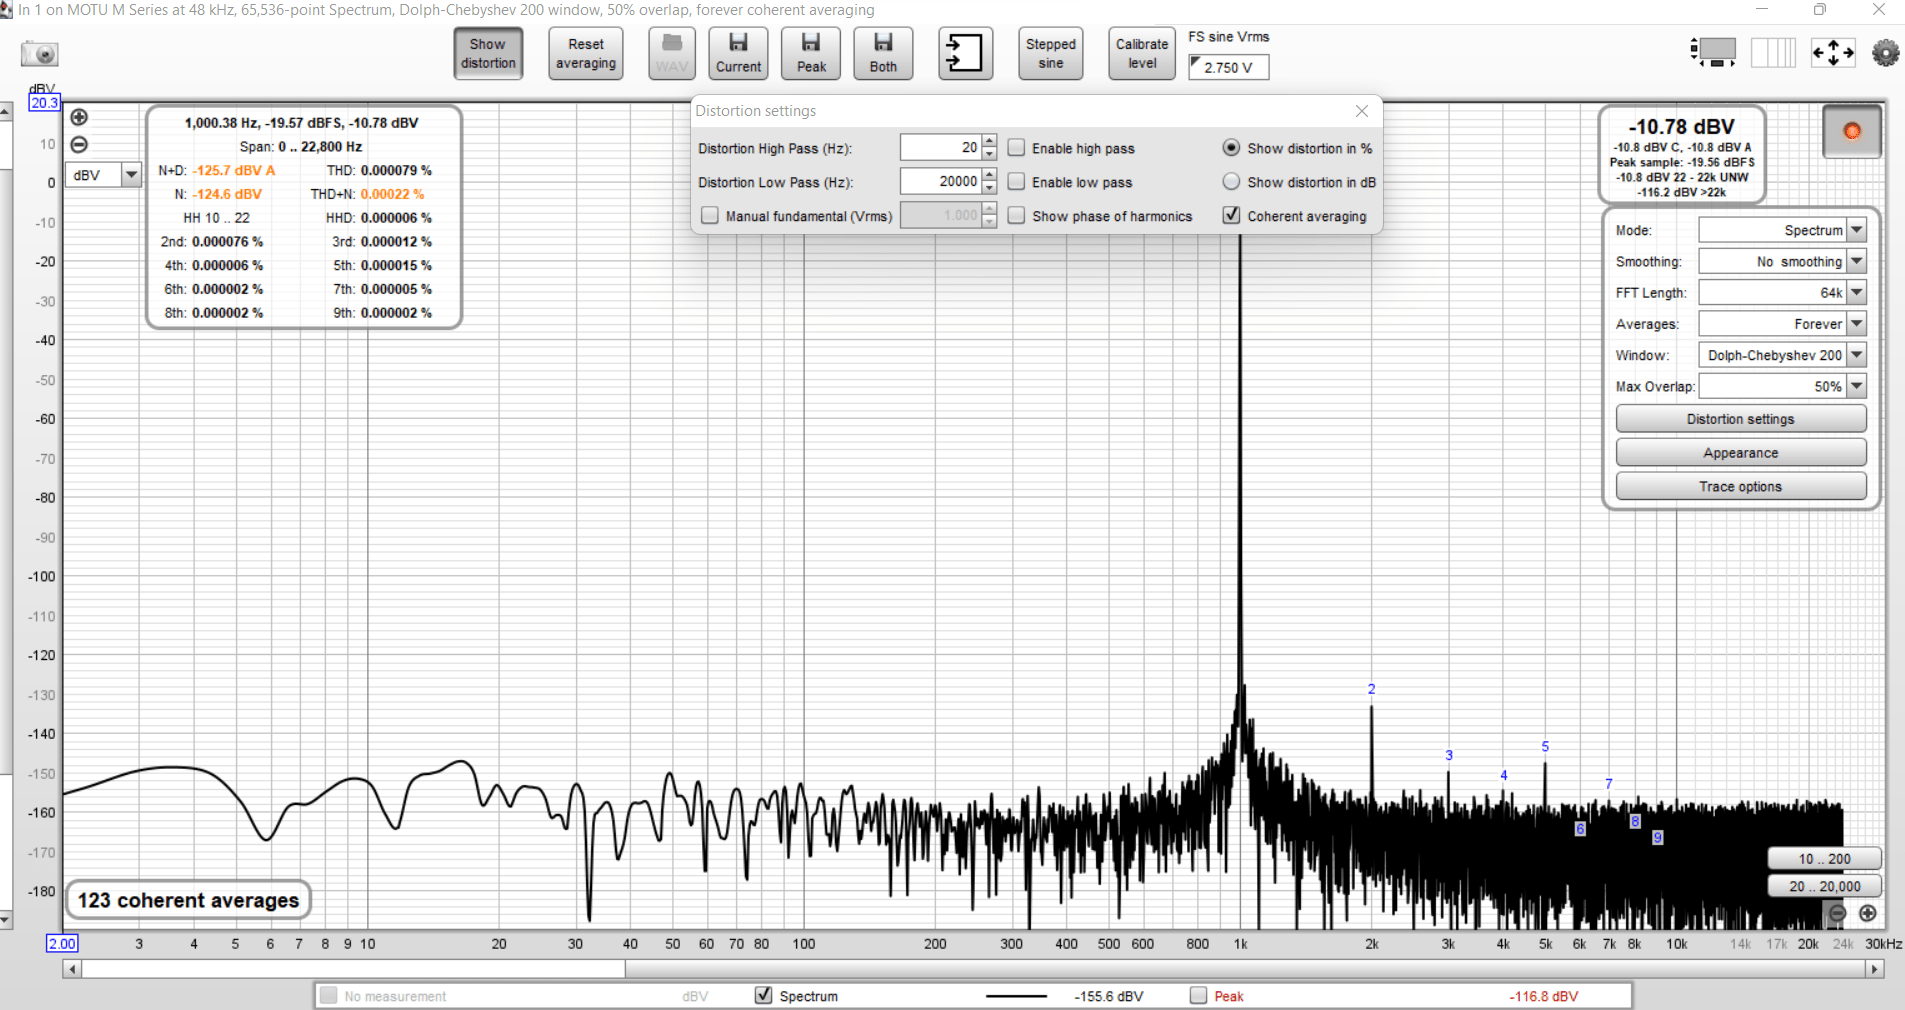
Task: Edit the FS sine Vrms field
Action: coord(1228,67)
